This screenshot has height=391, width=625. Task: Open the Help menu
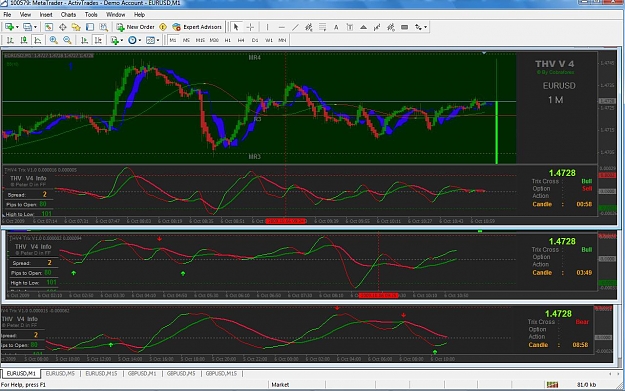click(x=139, y=14)
